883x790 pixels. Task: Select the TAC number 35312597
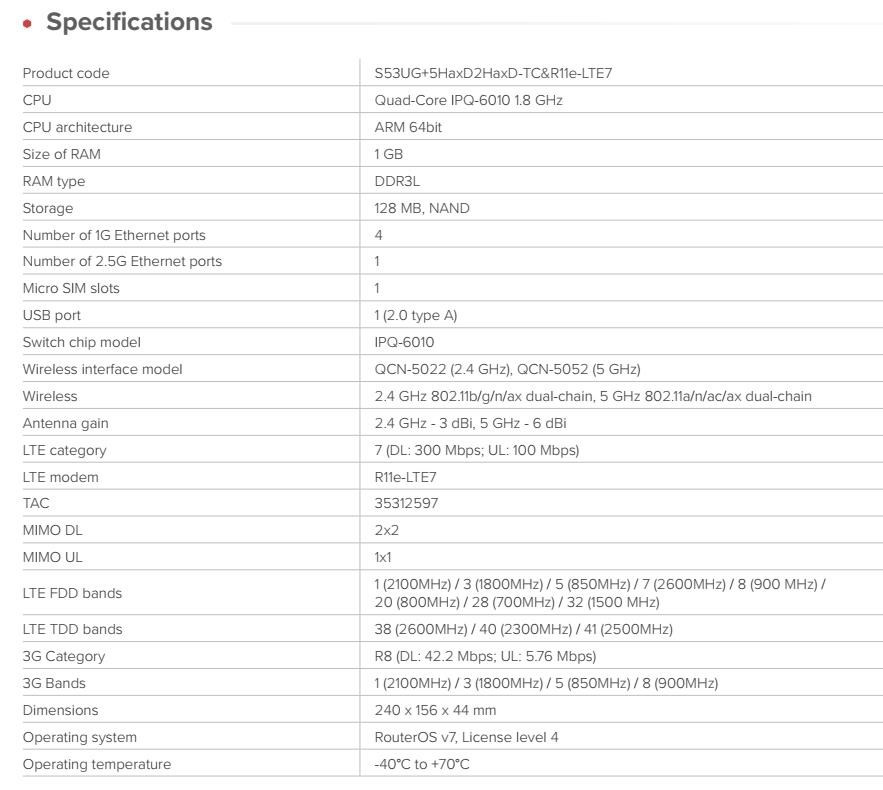pyautogui.click(x=406, y=504)
